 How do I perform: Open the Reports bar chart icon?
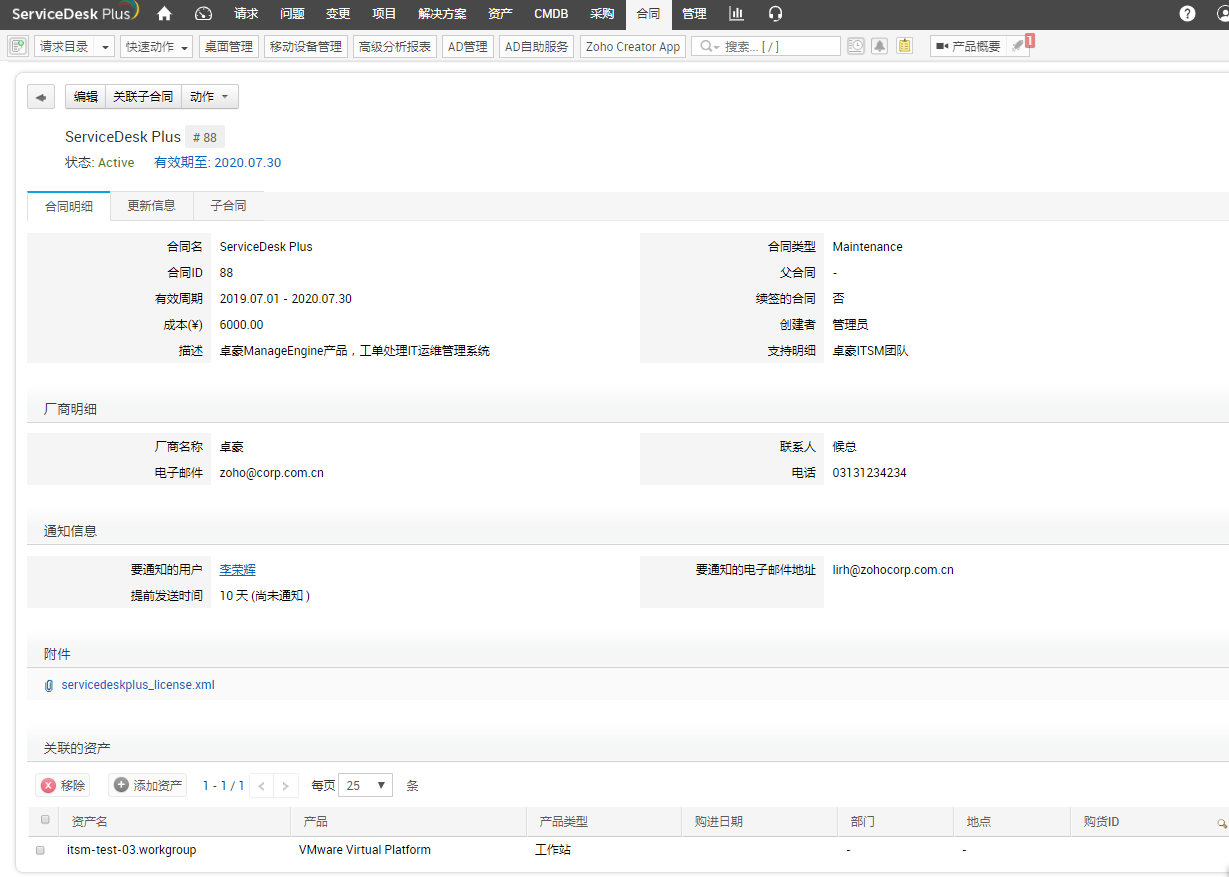tap(736, 14)
